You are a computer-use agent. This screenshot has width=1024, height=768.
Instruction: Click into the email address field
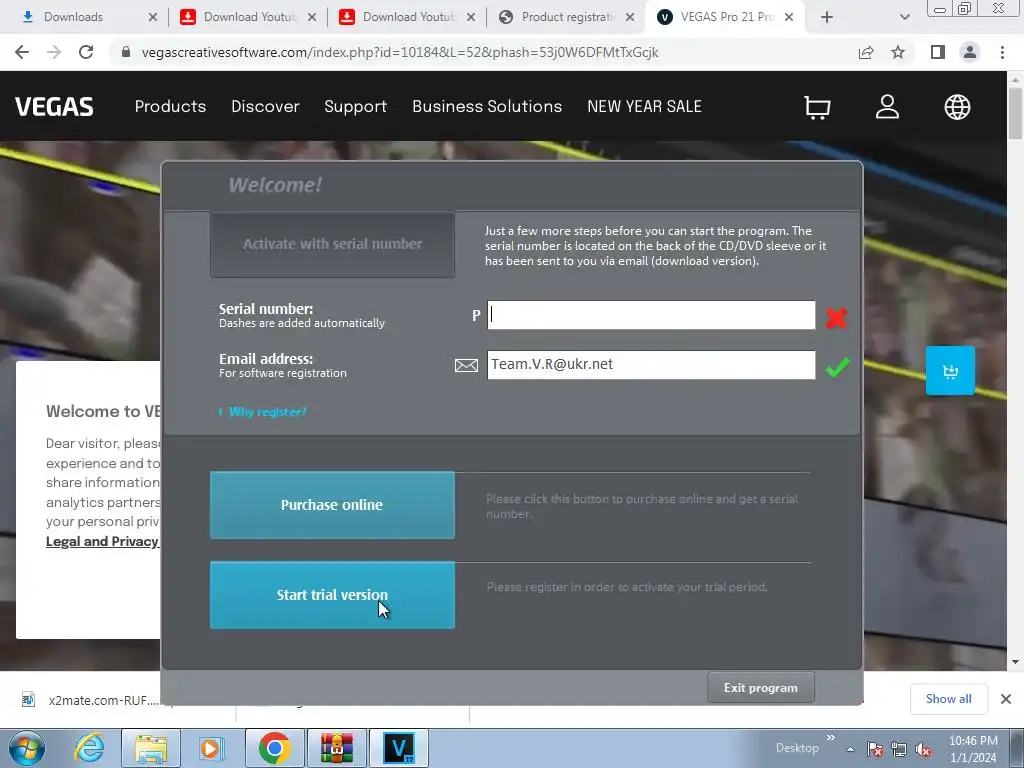click(x=651, y=365)
